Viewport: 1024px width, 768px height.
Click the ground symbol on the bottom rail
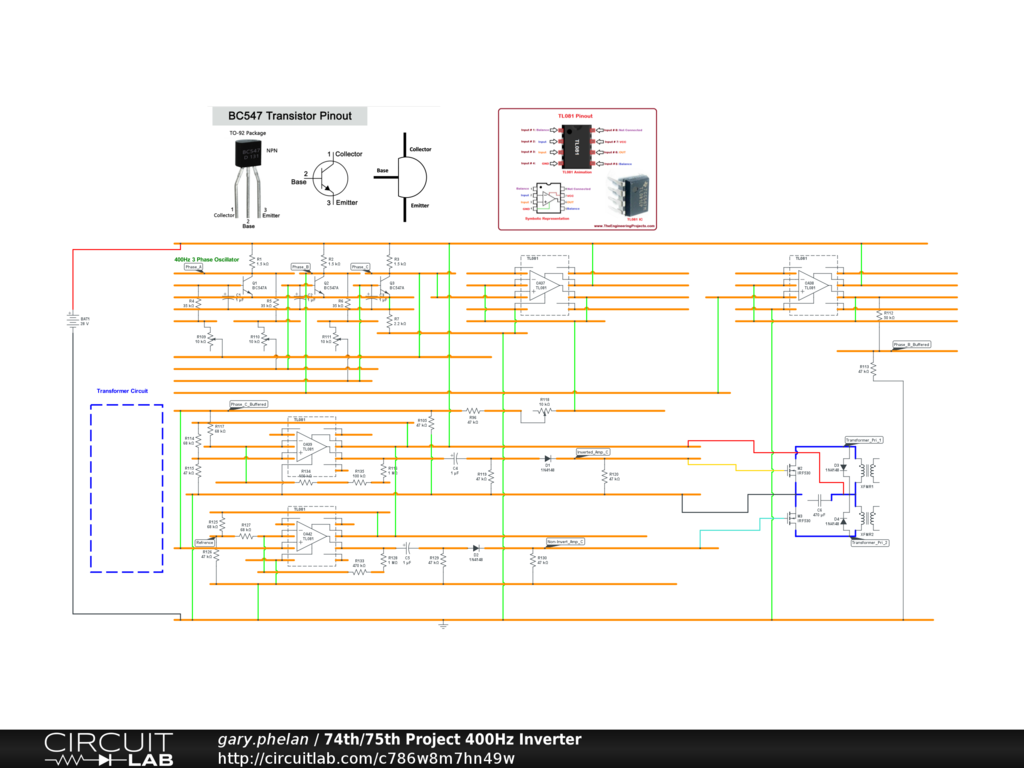(443, 626)
